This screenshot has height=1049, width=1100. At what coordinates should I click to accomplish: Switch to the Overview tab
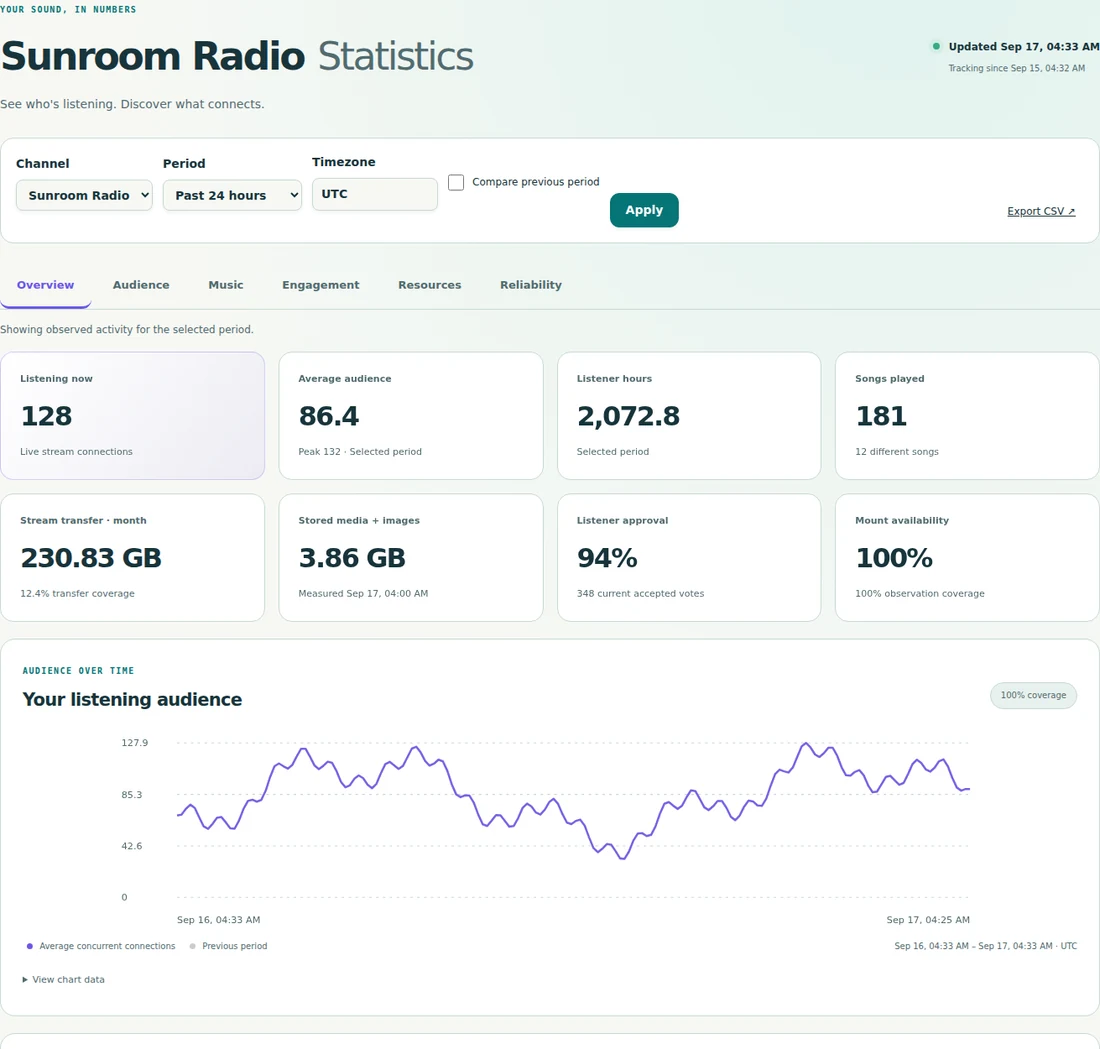pos(46,285)
